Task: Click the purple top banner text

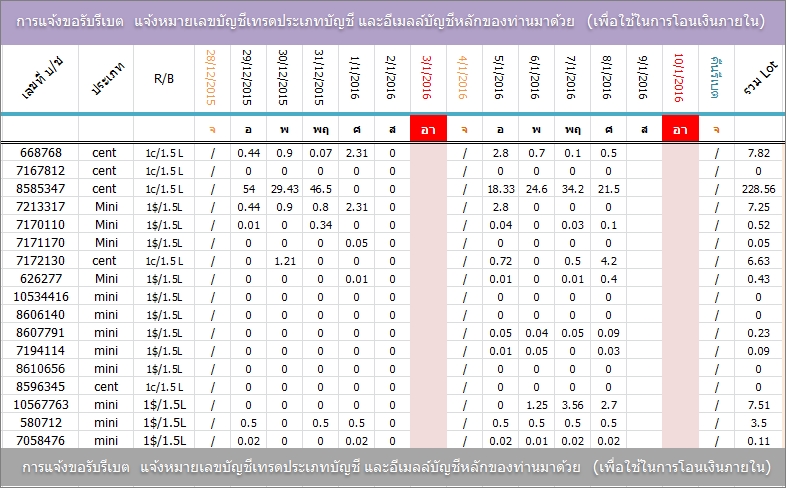Action: click(390, 22)
